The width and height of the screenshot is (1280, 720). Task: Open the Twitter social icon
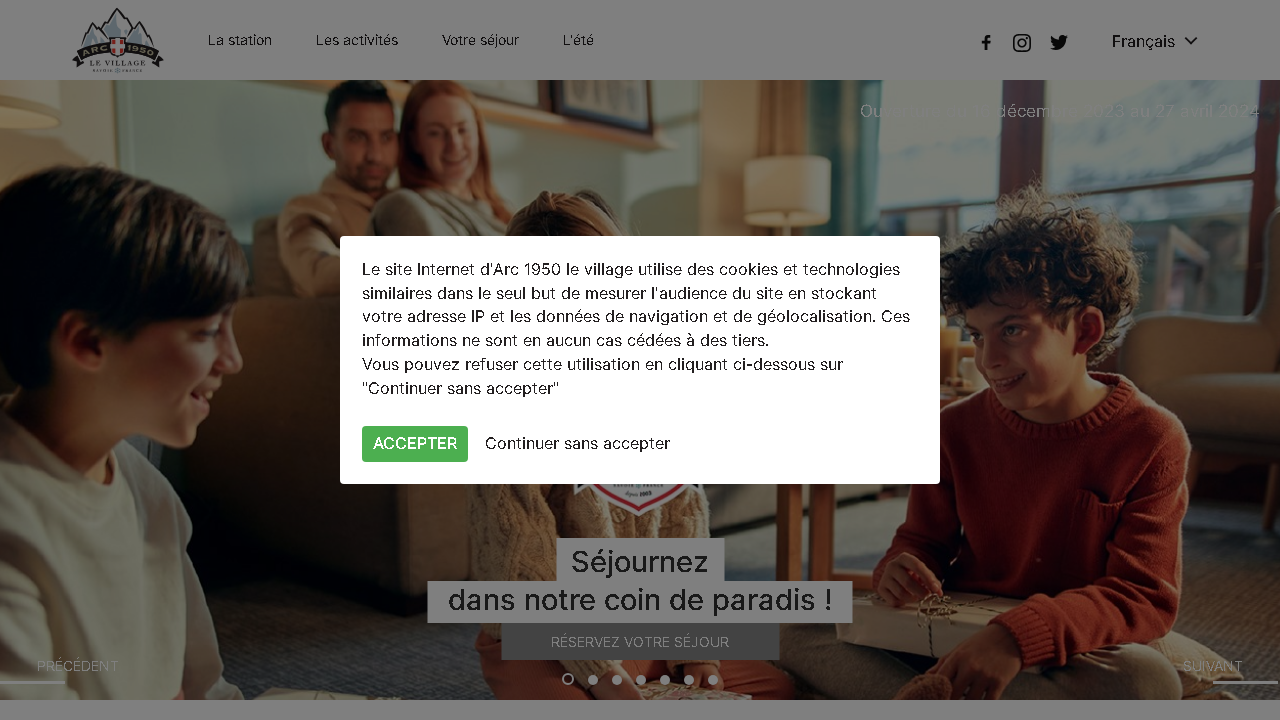(x=1059, y=42)
